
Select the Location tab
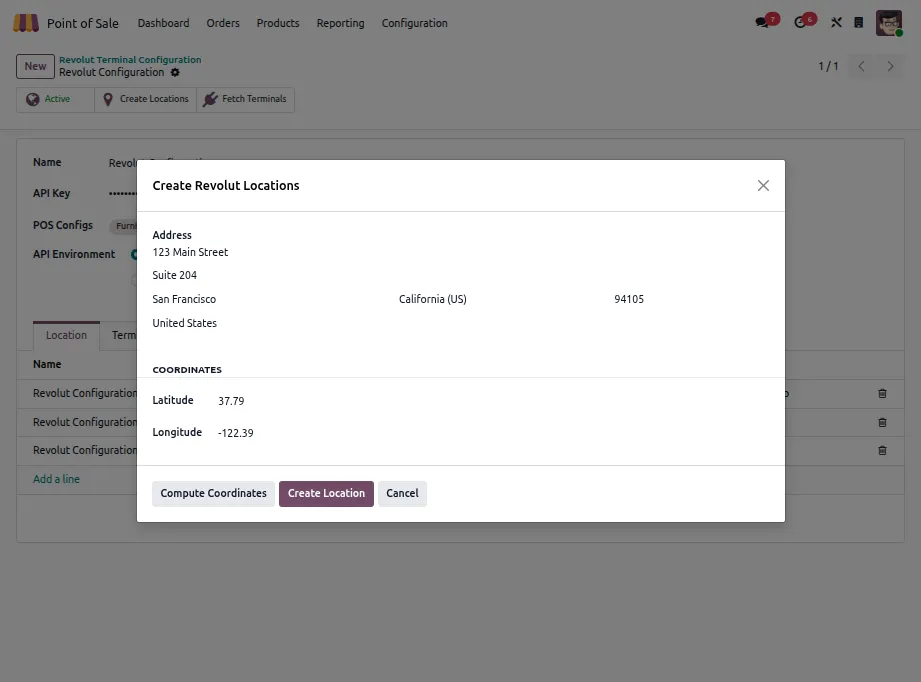[x=66, y=335]
